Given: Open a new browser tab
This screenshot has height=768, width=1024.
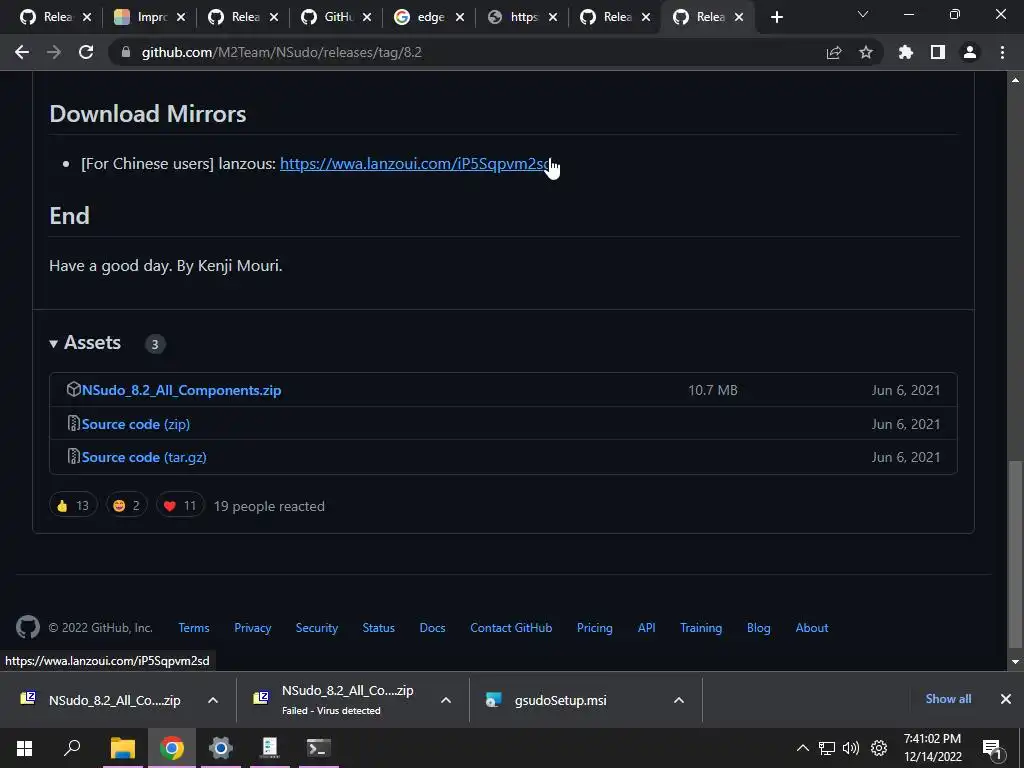Looking at the screenshot, I should 776,18.
